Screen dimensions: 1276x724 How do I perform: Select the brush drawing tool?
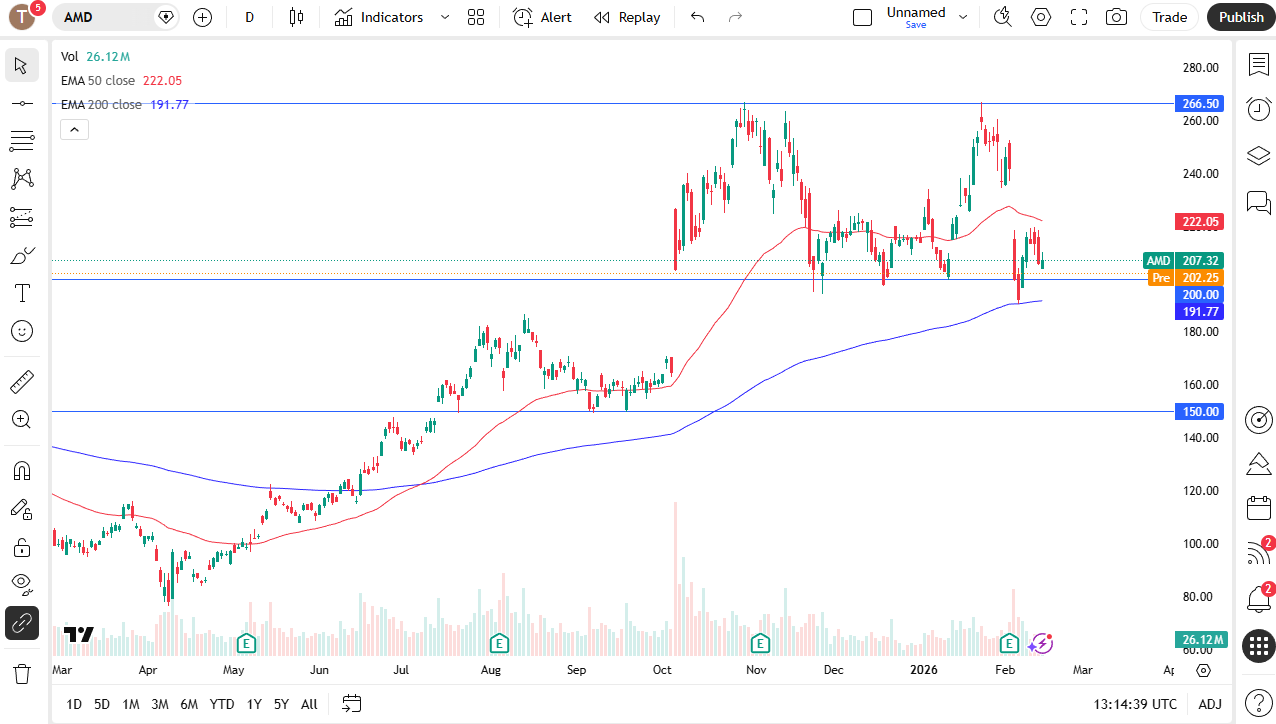coord(21,255)
